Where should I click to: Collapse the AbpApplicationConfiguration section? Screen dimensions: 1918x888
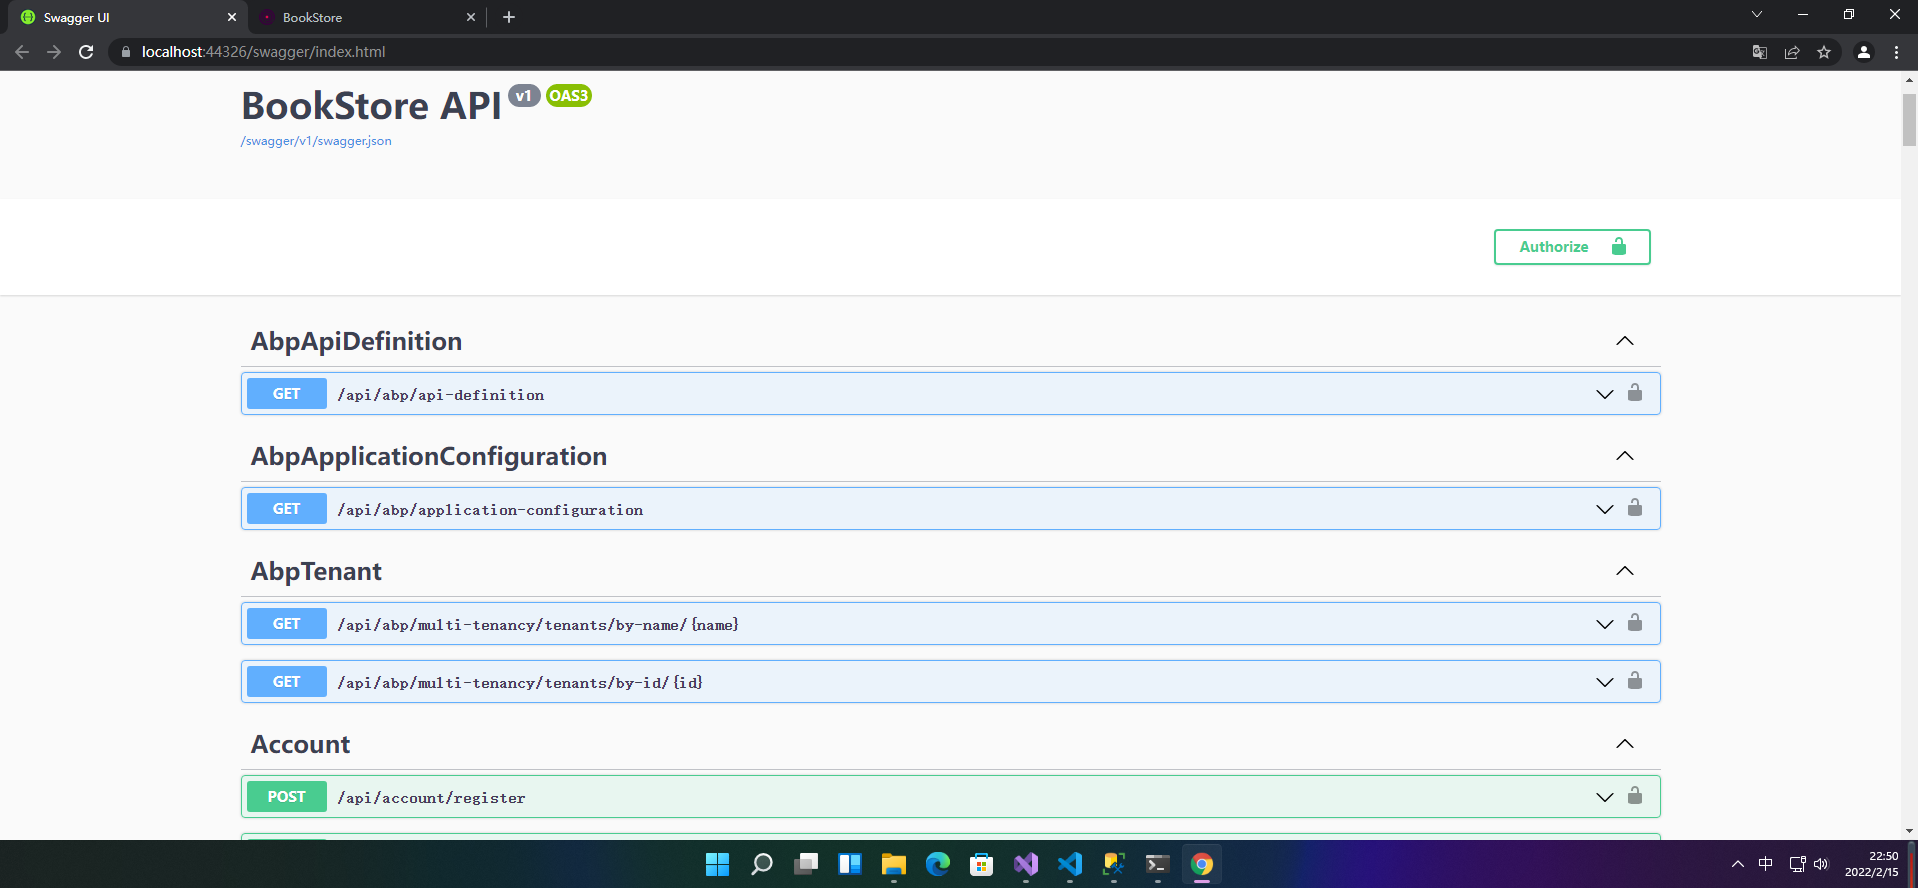(1625, 456)
